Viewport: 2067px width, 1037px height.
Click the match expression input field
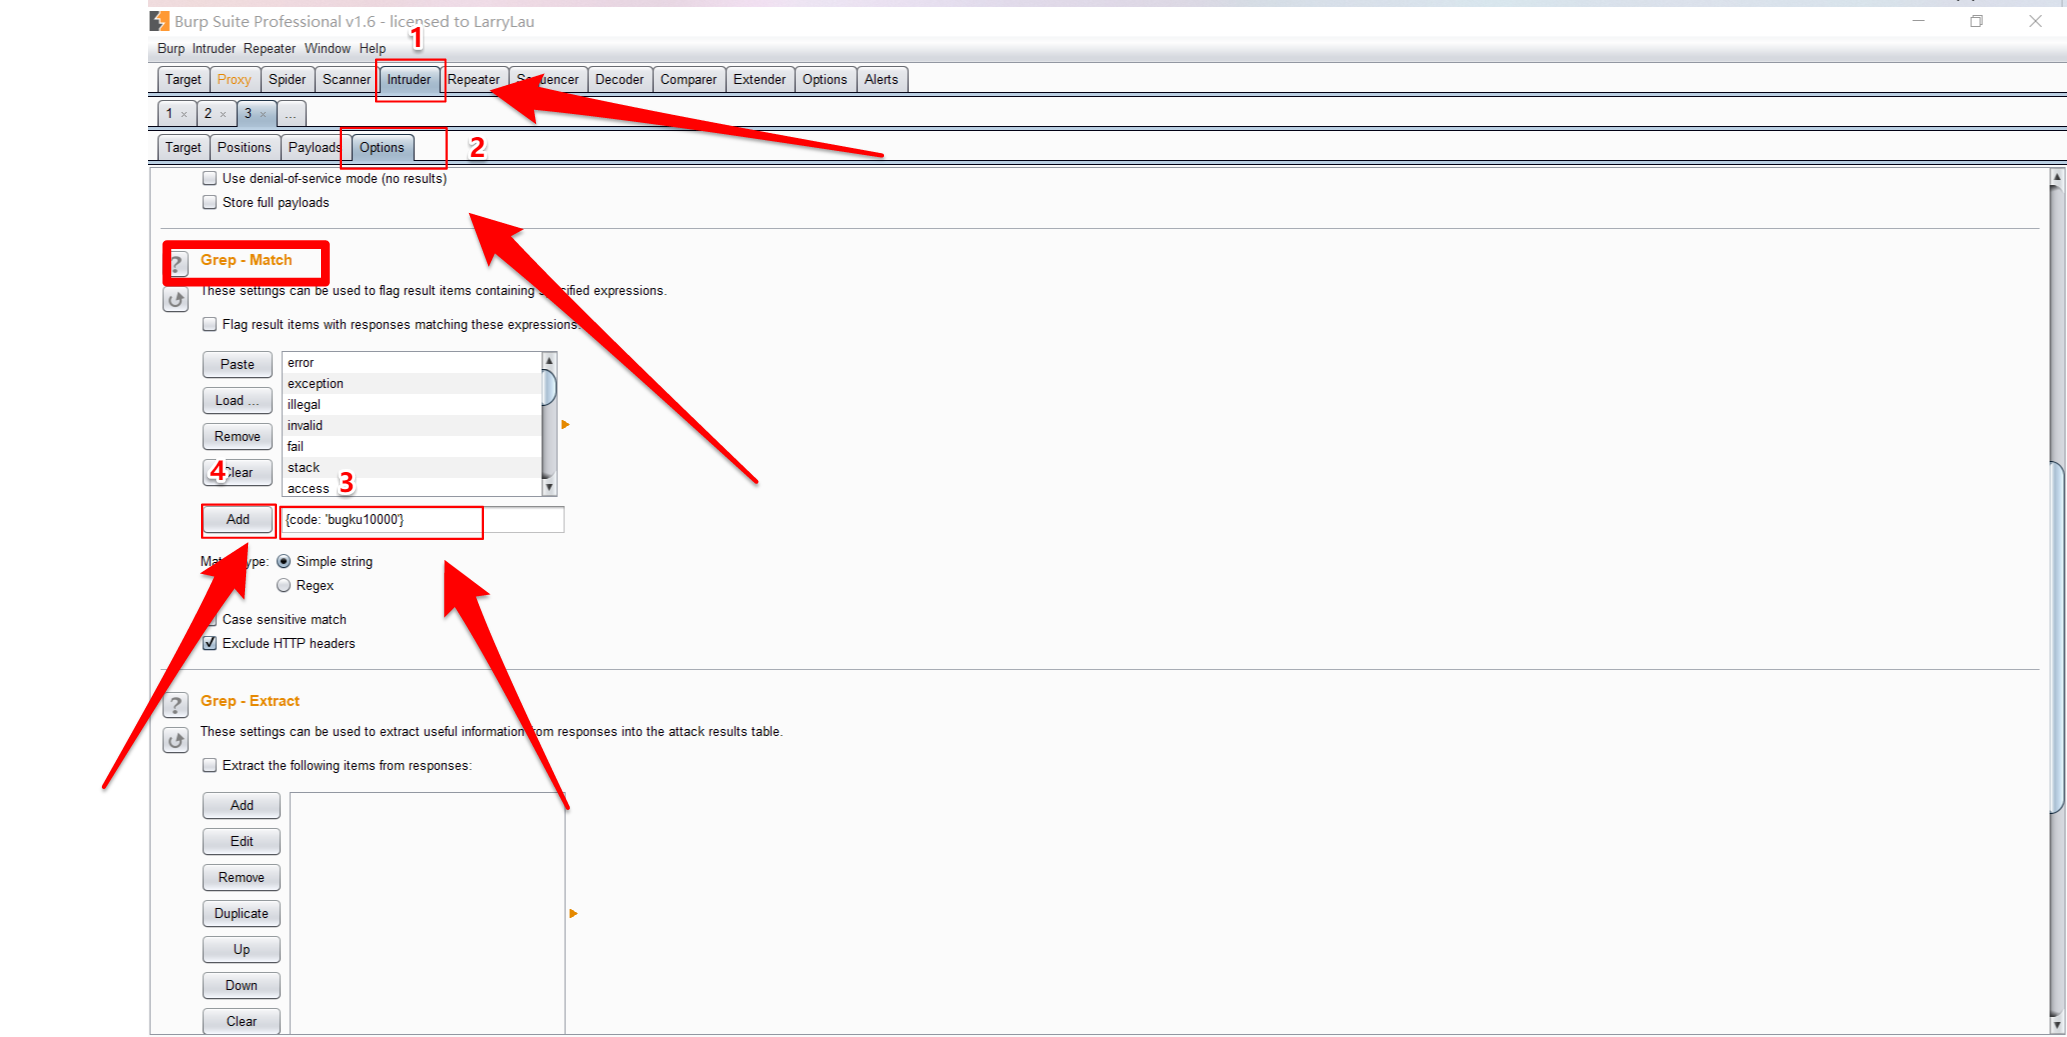pos(423,520)
